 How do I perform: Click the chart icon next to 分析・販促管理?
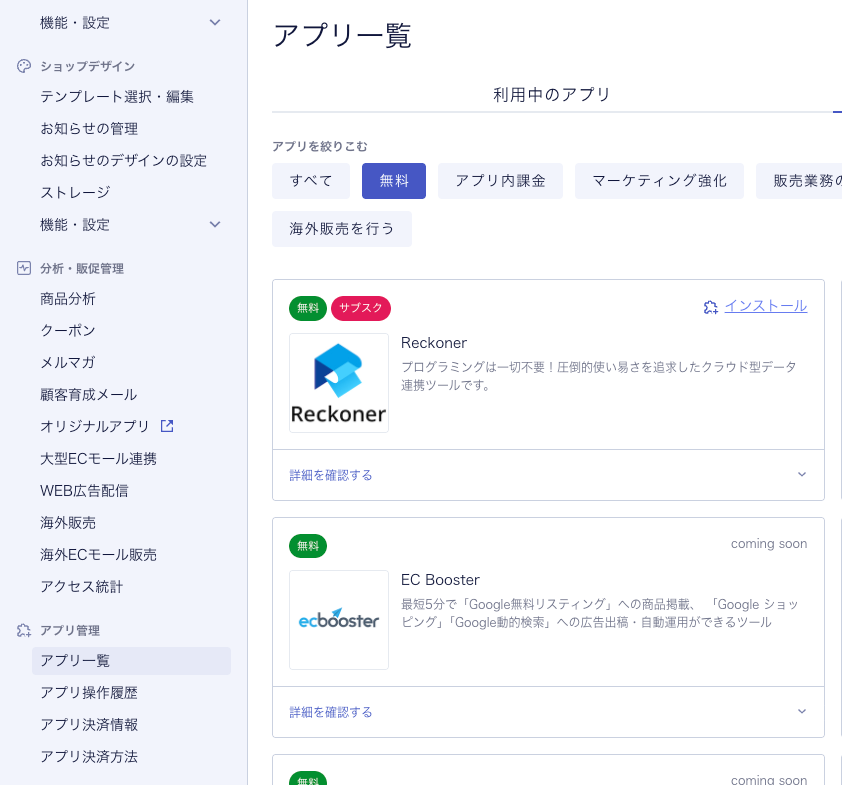pos(24,268)
